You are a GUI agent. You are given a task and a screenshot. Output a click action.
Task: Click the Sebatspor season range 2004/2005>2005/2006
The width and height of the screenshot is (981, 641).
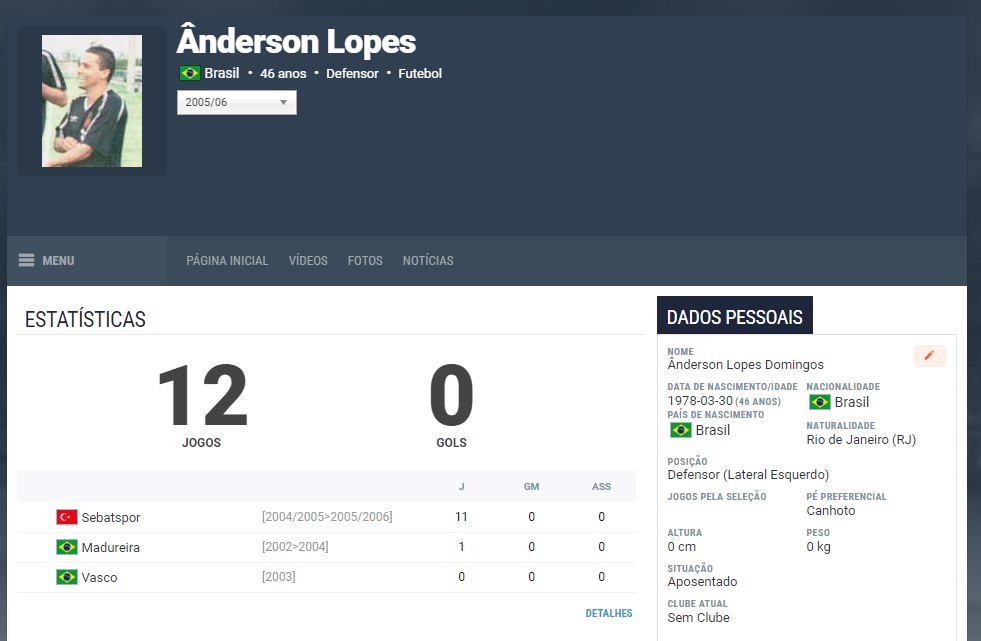[327, 517]
